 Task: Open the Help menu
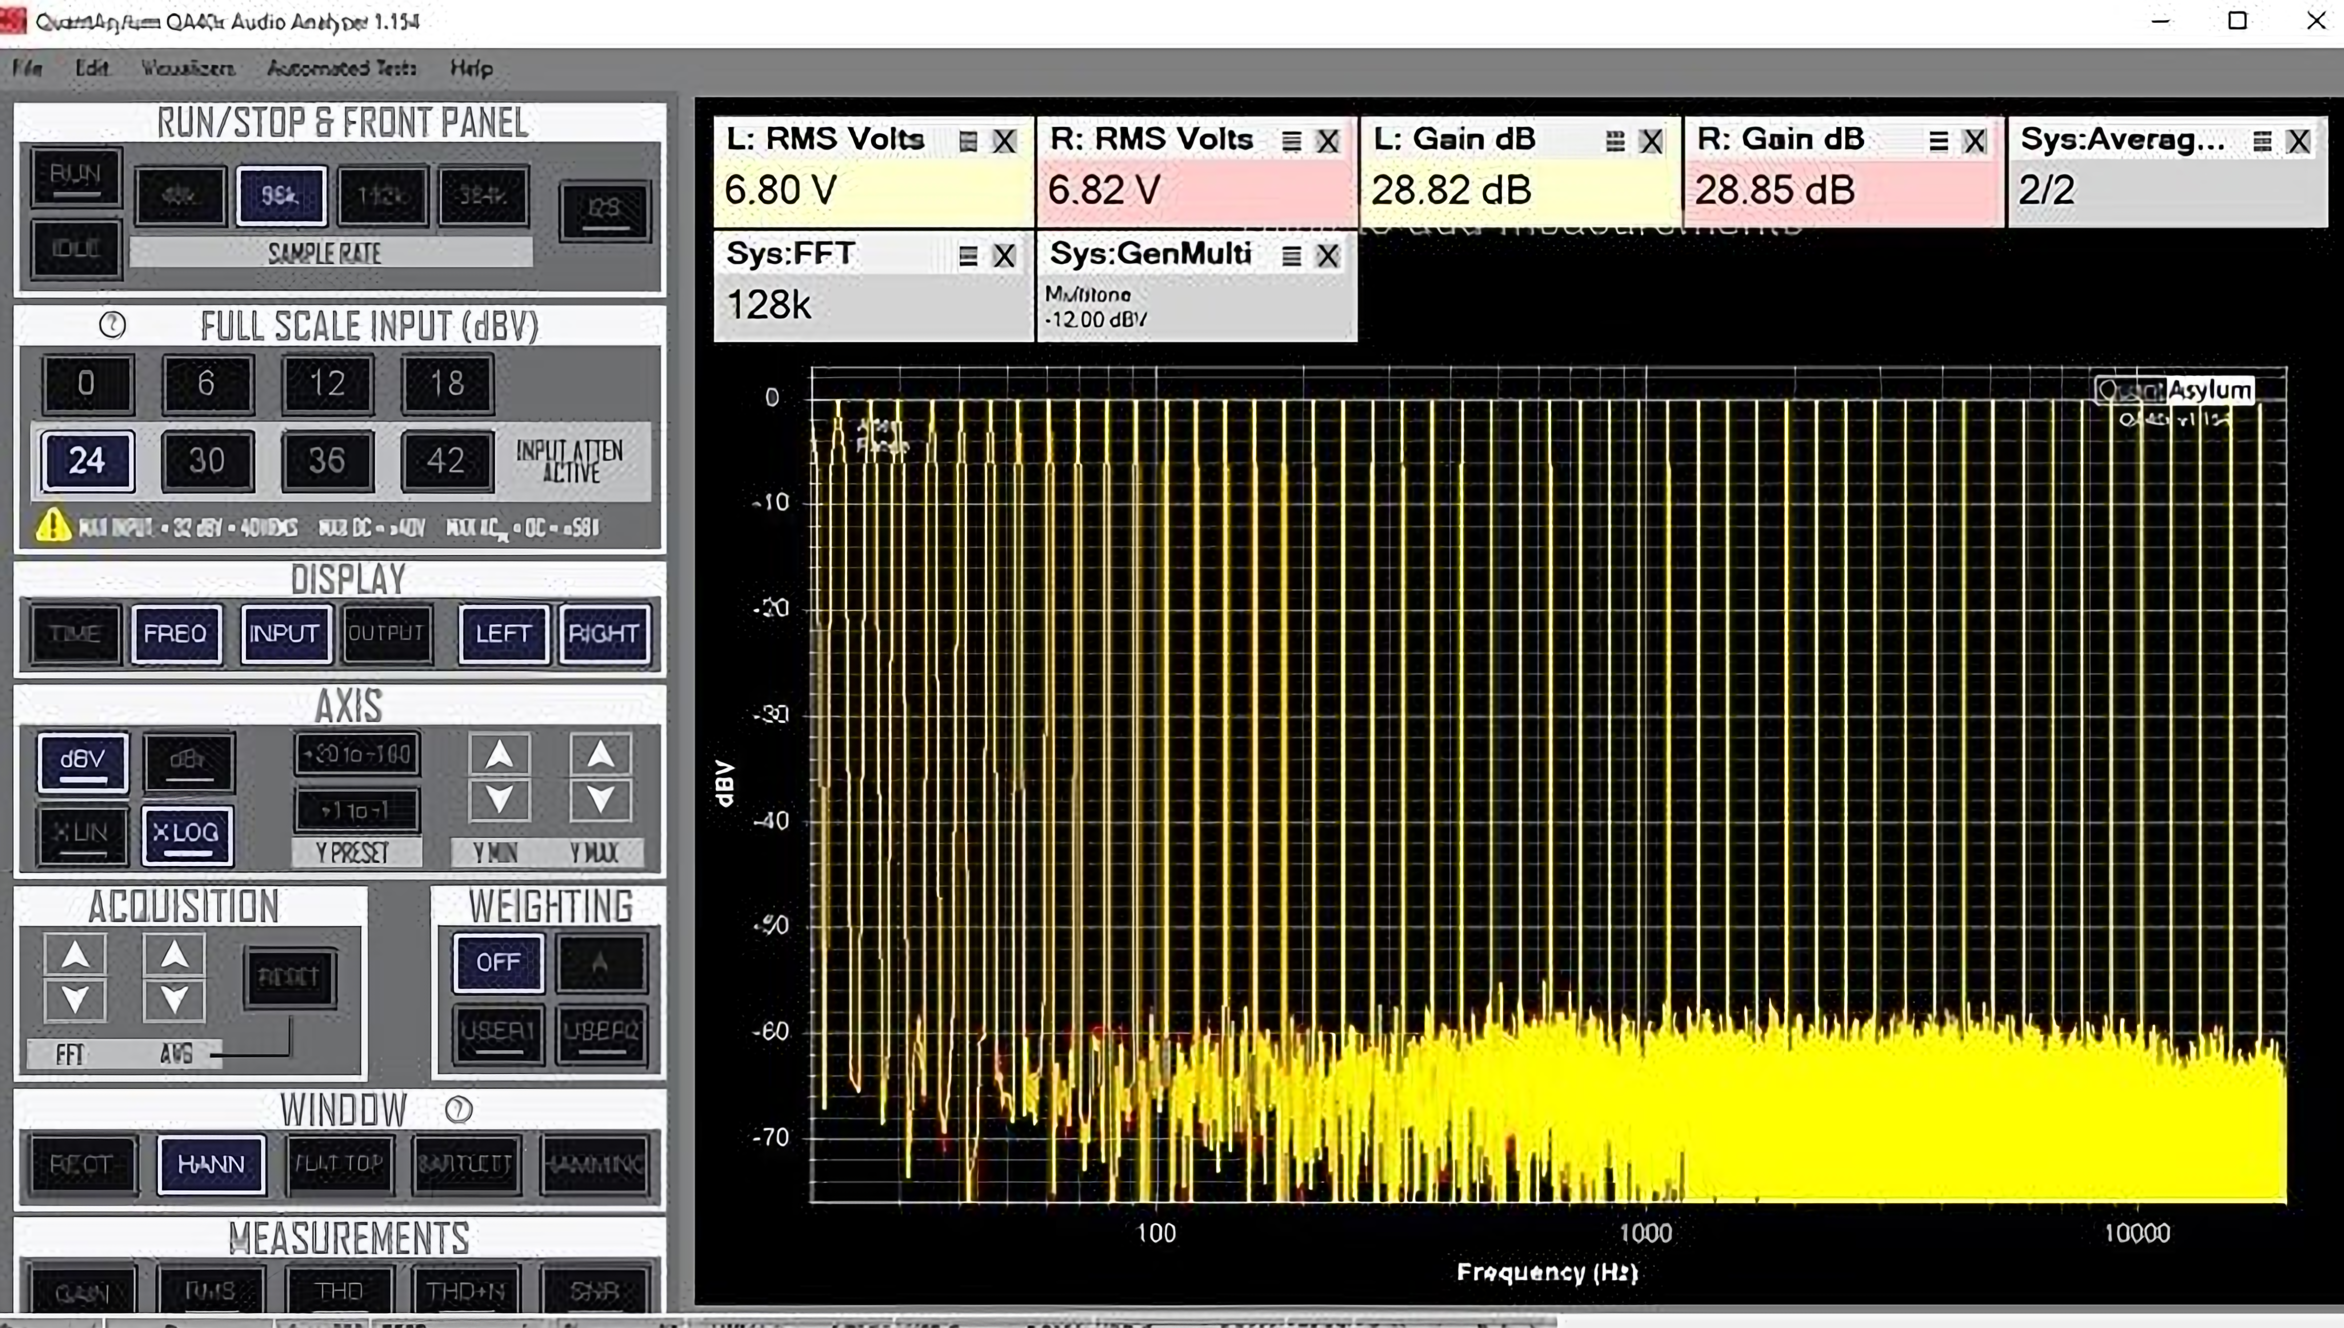coord(471,68)
